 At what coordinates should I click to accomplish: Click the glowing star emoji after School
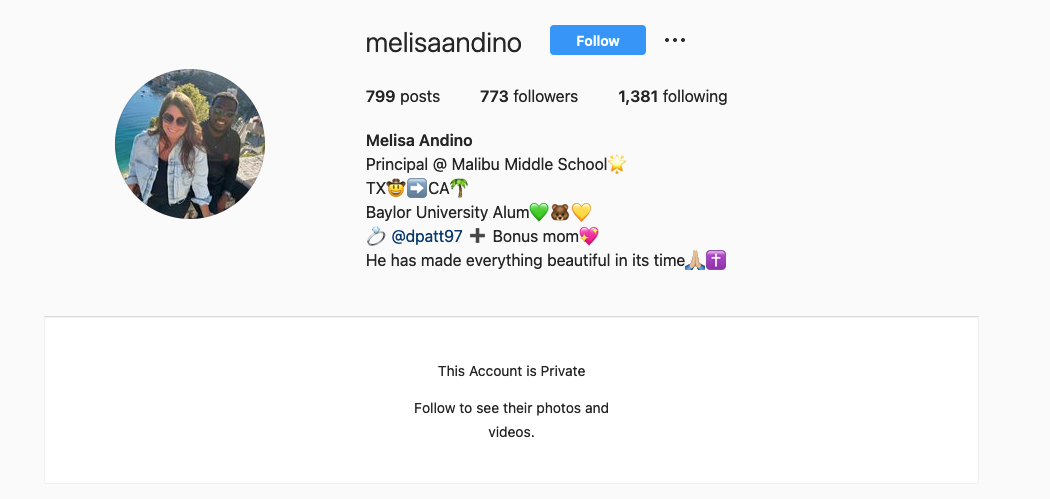click(616, 164)
